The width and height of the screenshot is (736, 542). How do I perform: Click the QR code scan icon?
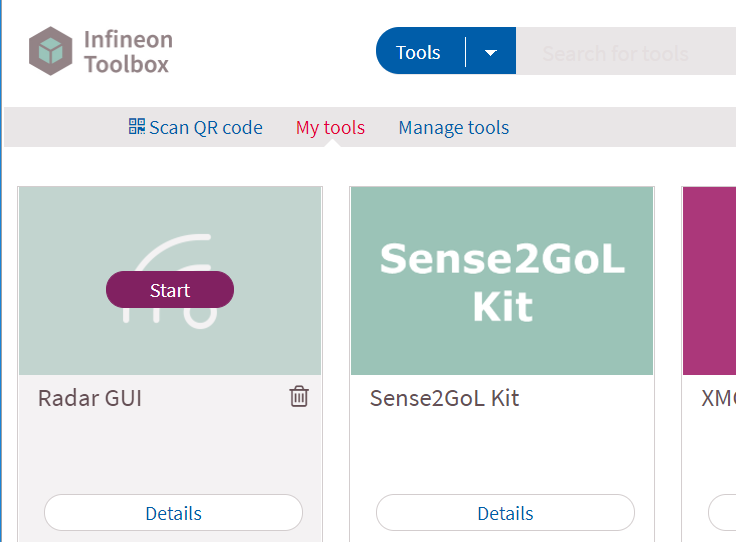click(x=137, y=127)
